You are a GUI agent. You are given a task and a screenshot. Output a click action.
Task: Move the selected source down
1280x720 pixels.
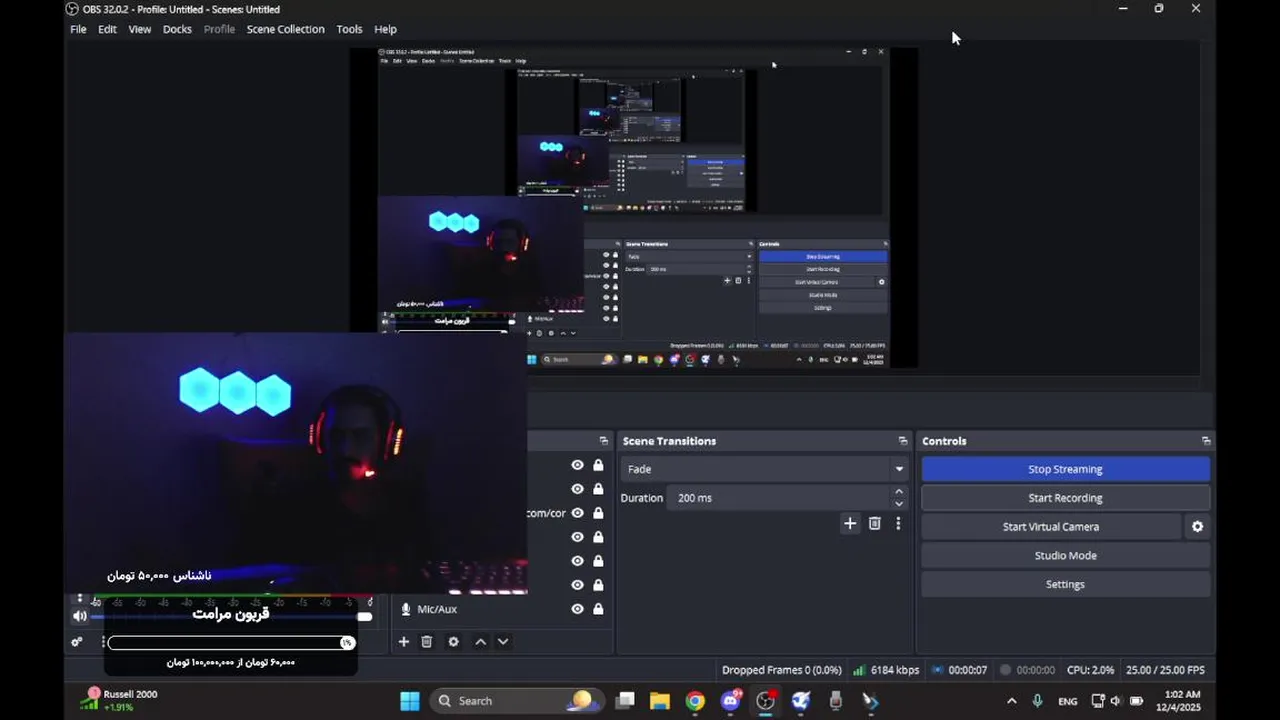pos(503,642)
